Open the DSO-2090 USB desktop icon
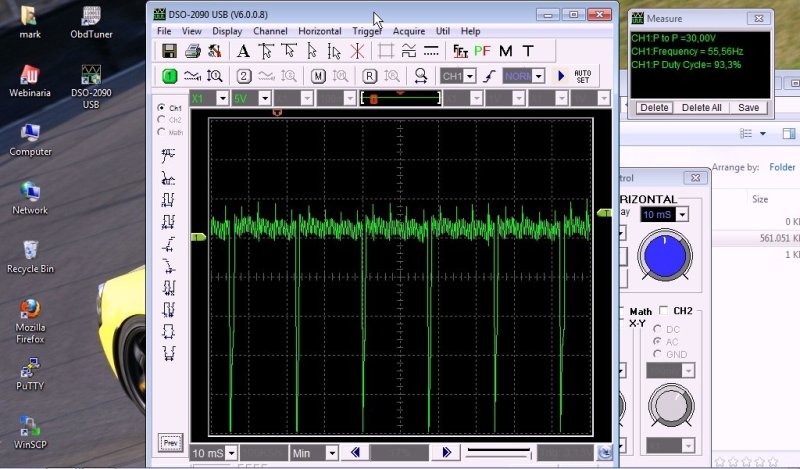 91,86
